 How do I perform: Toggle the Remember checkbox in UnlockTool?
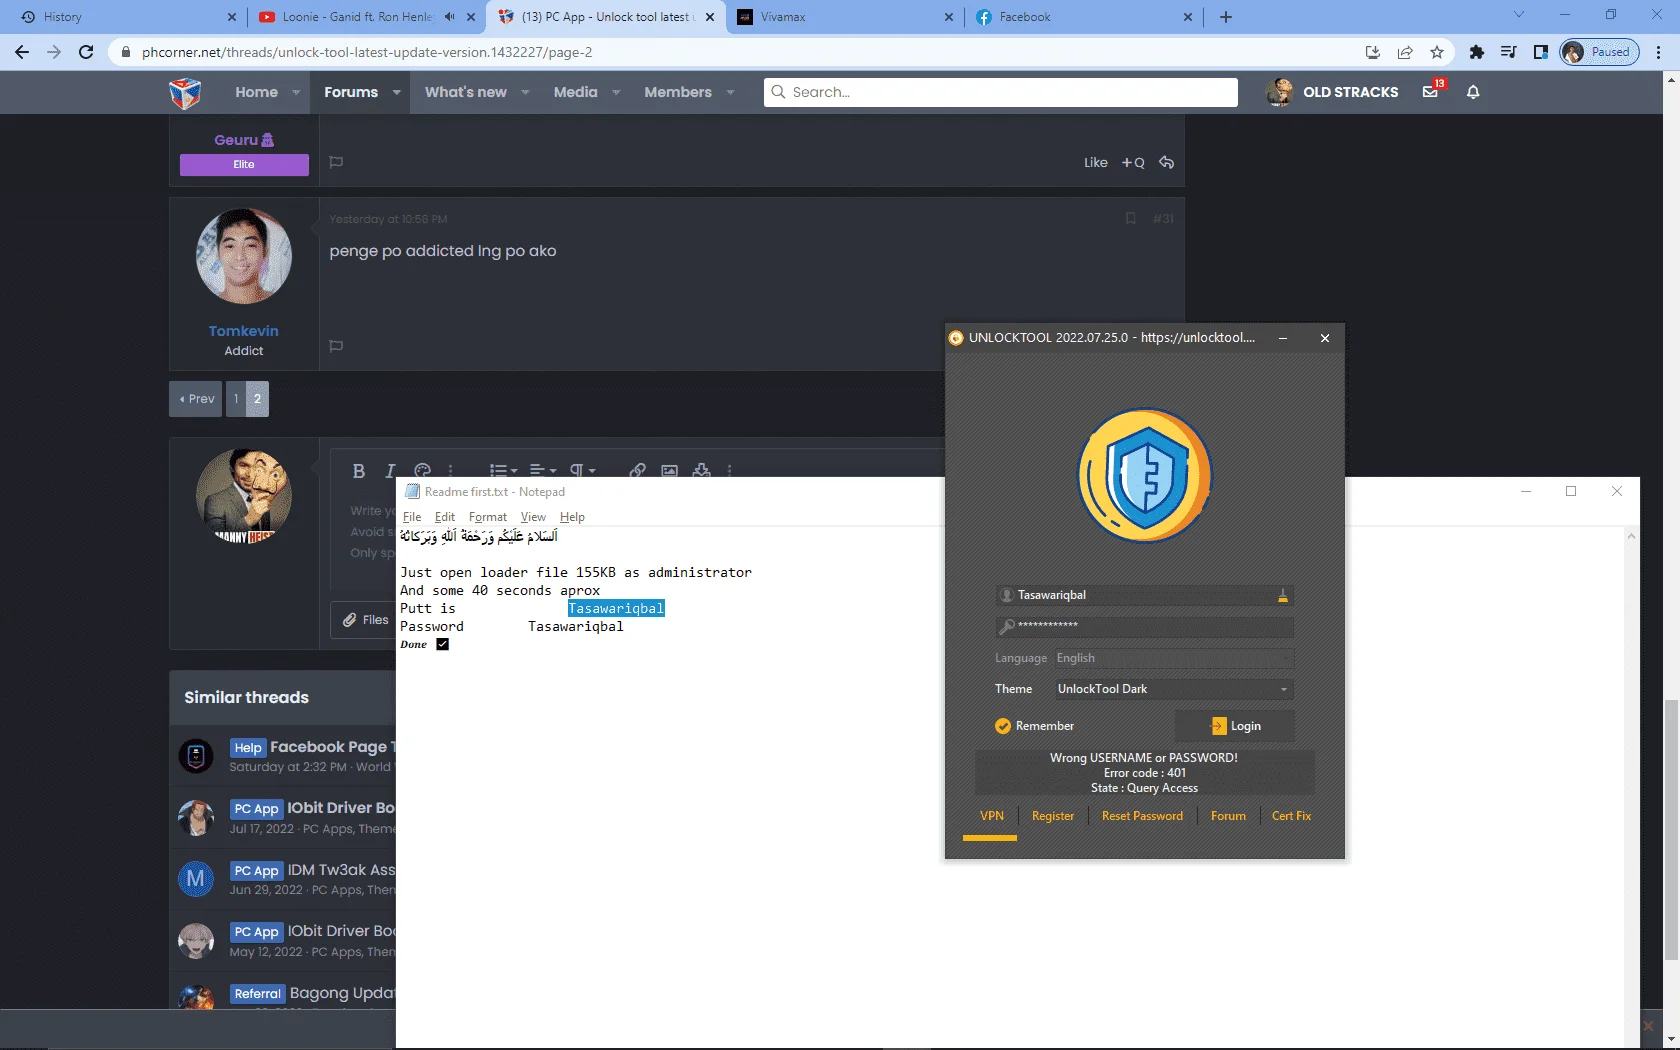point(1003,726)
